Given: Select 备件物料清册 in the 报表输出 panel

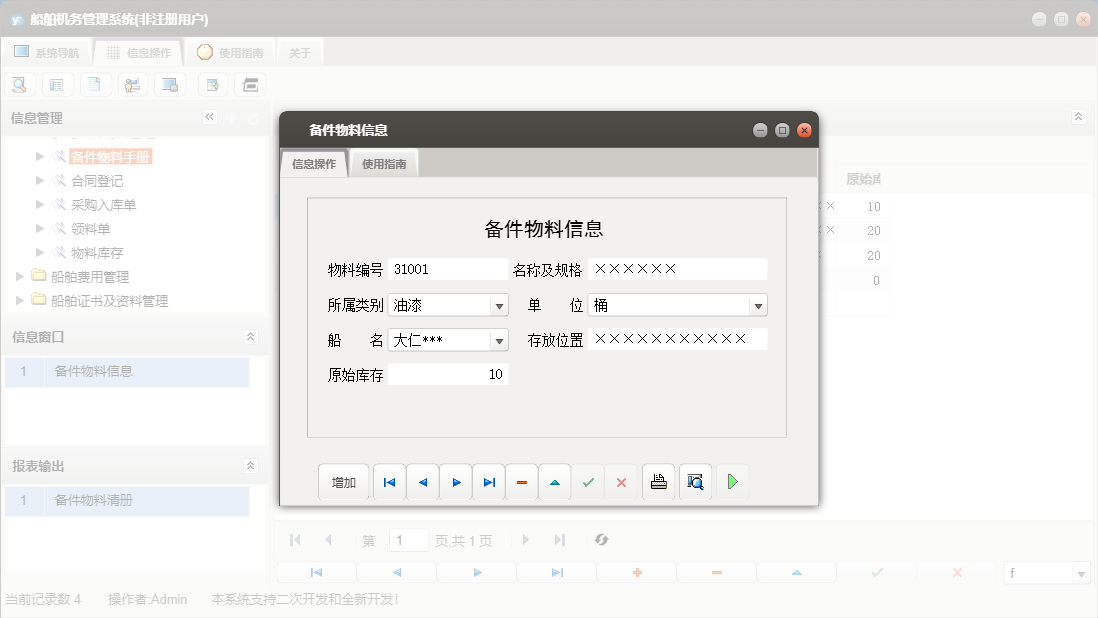Looking at the screenshot, I should tap(92, 501).
